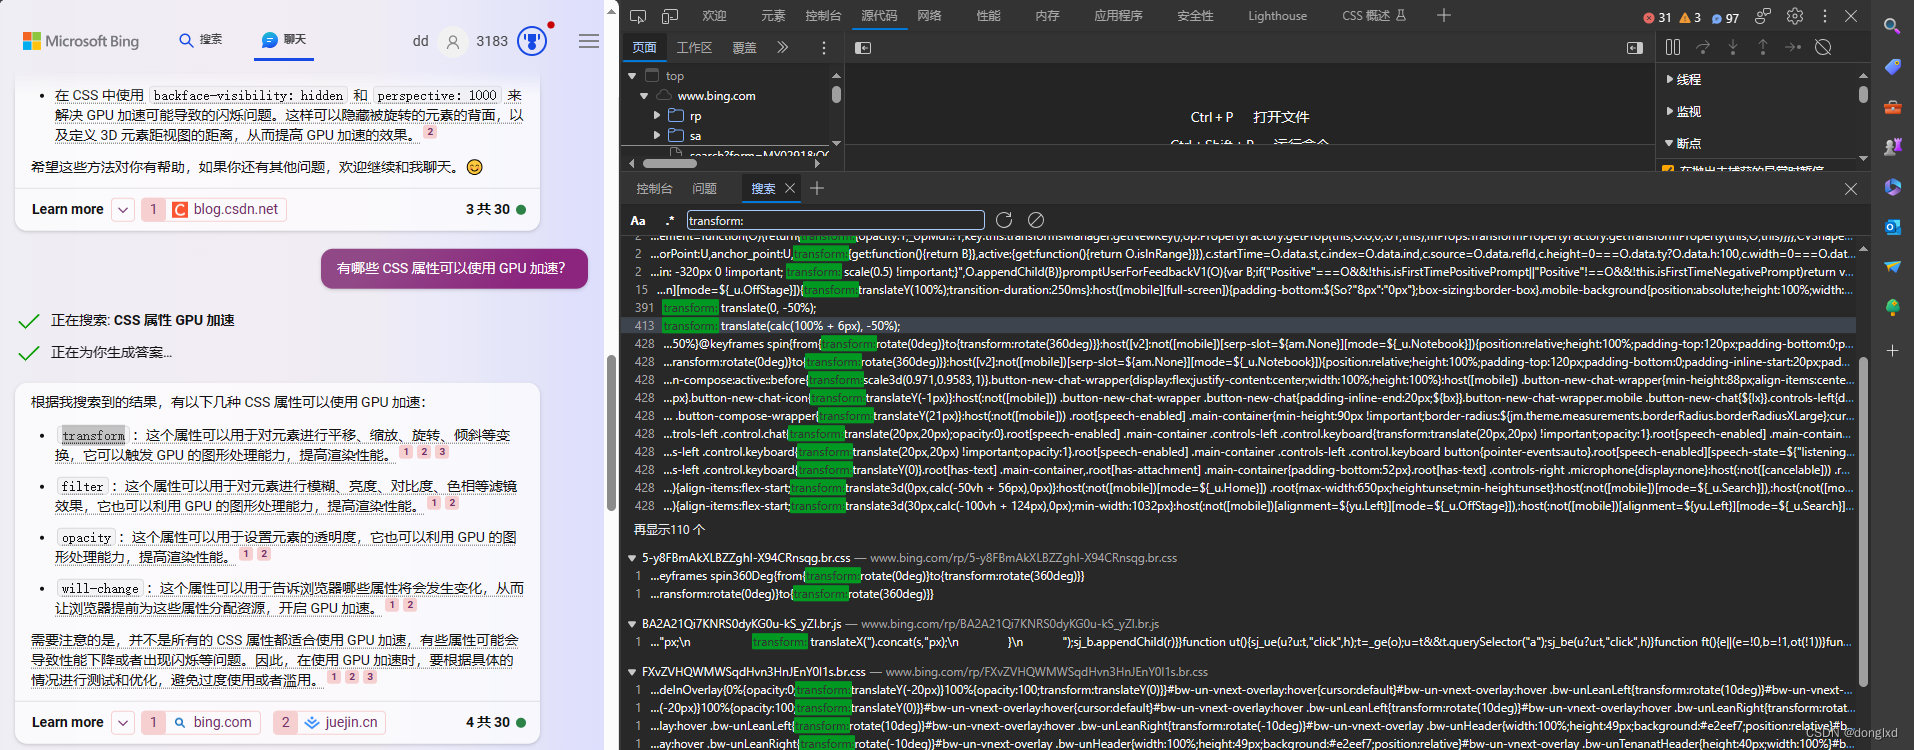Click the step out icon in debugger
Viewport: 1914px width, 750px height.
1763,47
